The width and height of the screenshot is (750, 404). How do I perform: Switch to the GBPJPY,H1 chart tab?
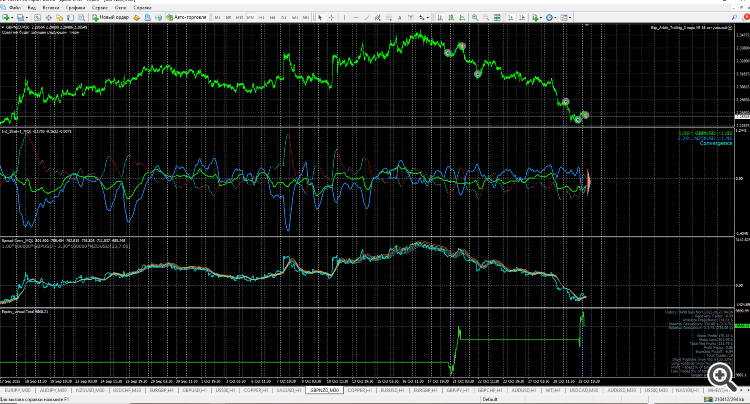(x=455, y=389)
